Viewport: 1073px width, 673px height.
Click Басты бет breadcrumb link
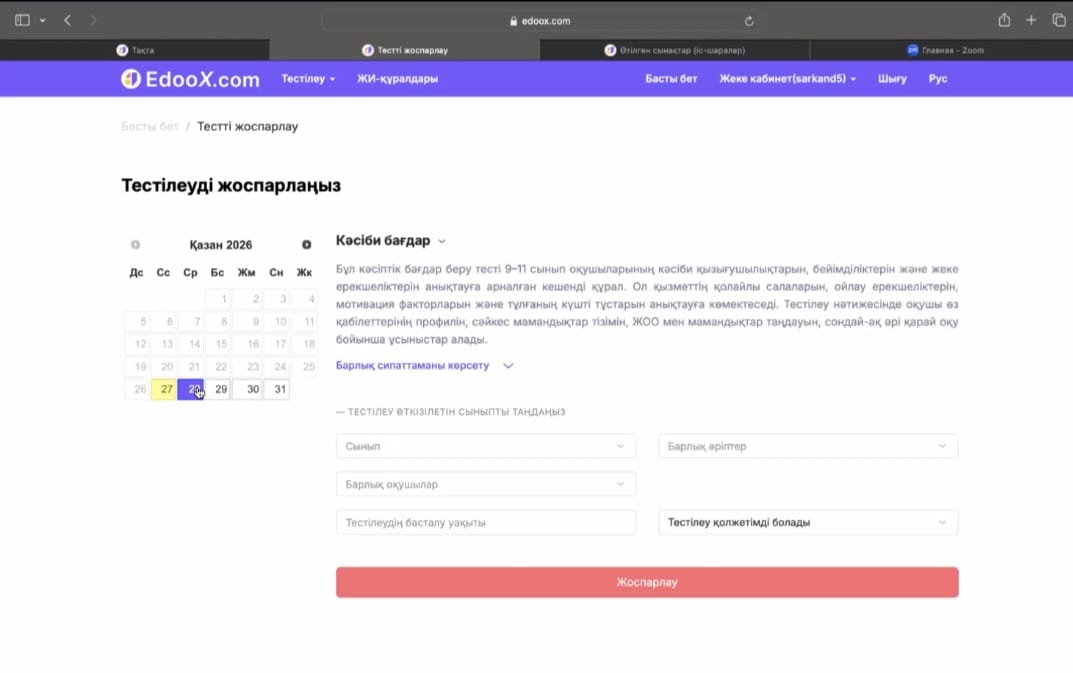coord(150,127)
